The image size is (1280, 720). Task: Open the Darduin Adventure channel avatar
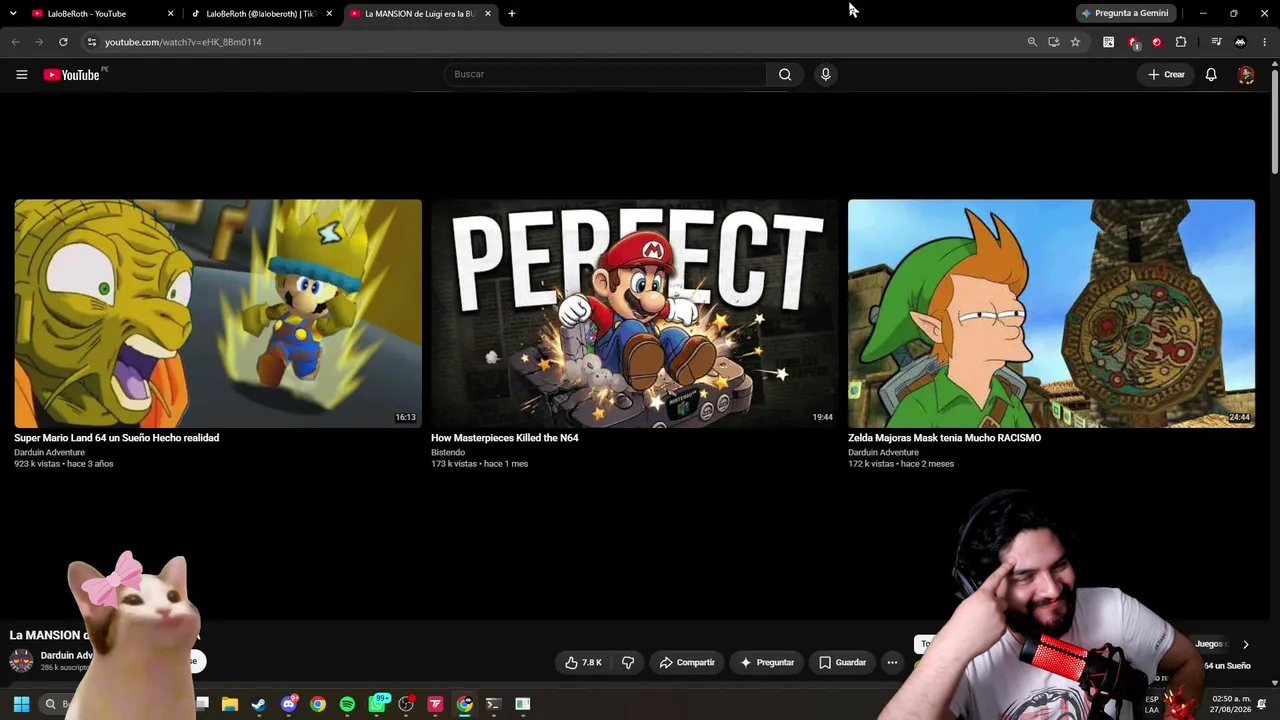pos(21,660)
